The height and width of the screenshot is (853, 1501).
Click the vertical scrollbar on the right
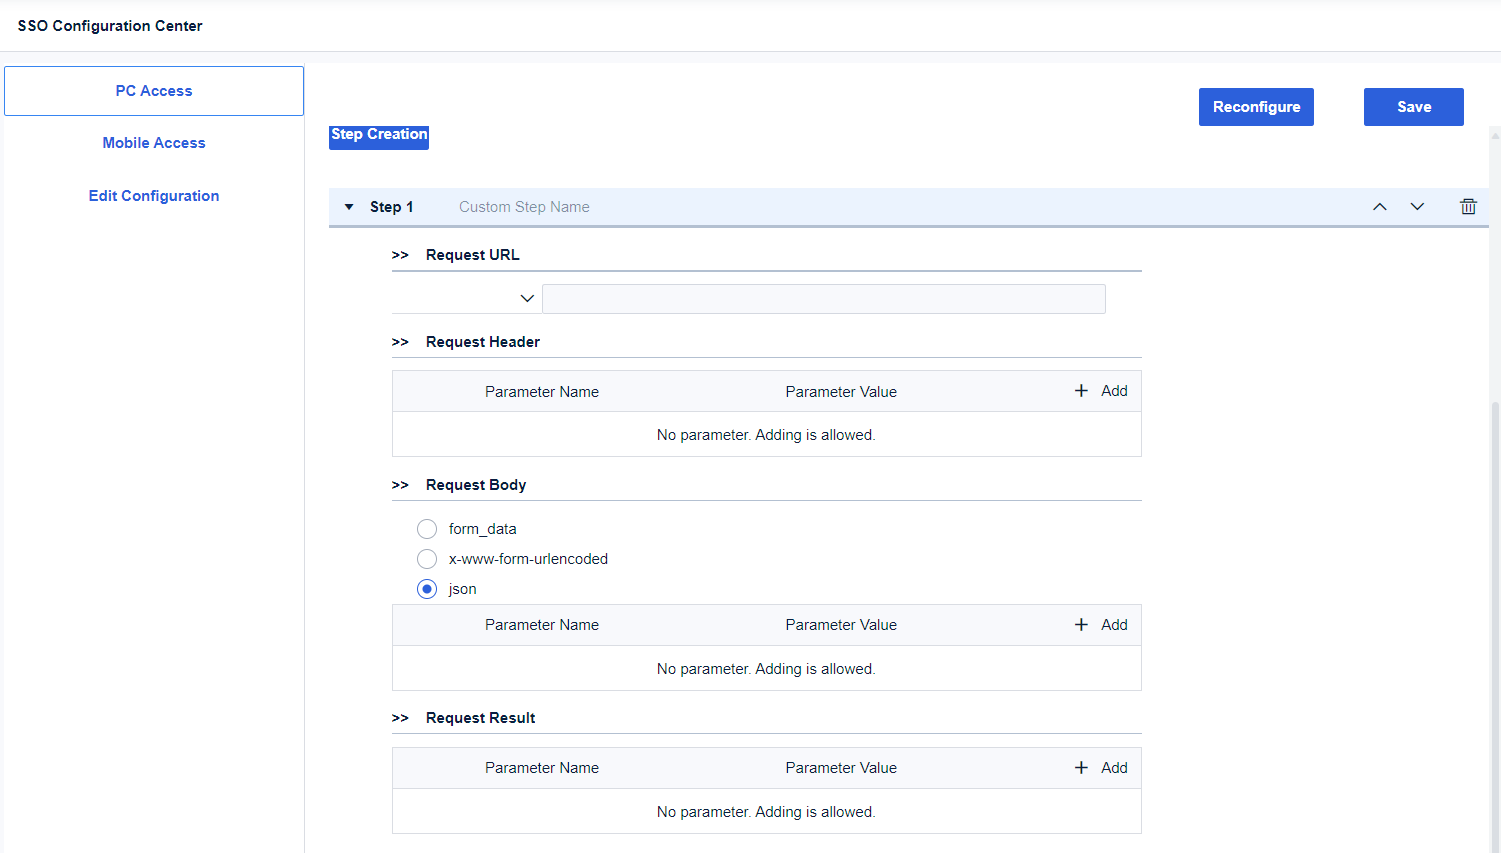click(x=1495, y=600)
